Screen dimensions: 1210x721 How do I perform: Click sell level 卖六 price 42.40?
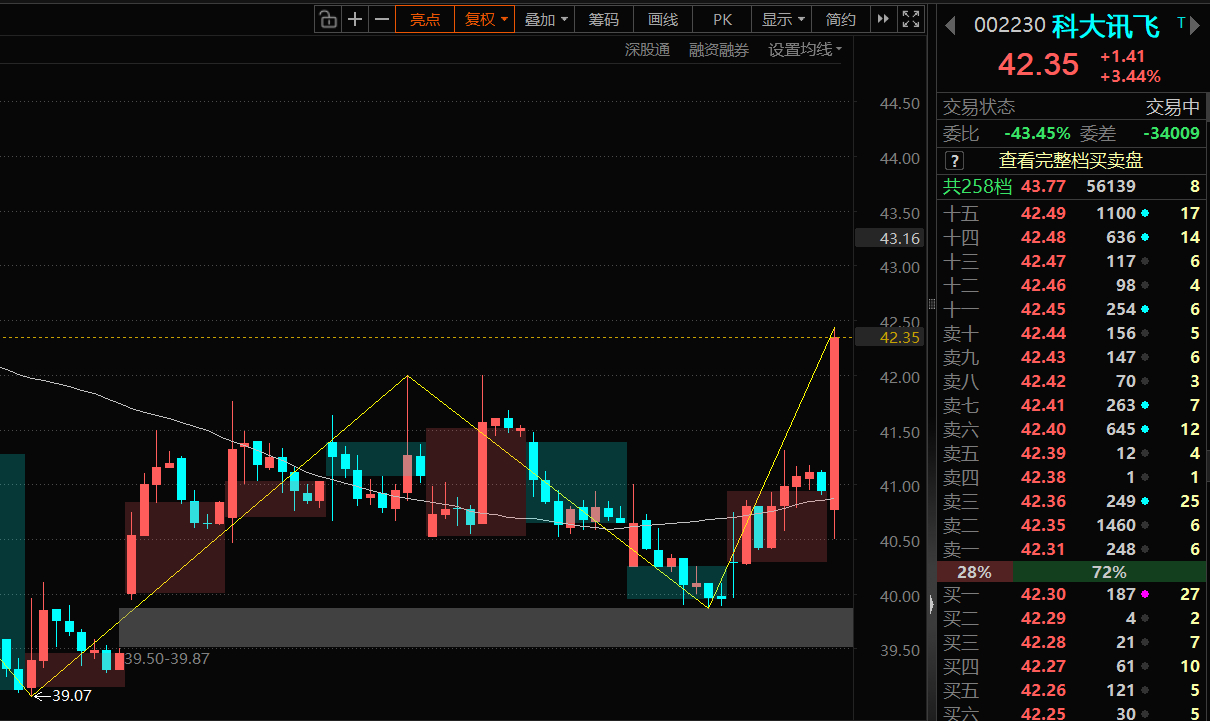[x=1043, y=429]
